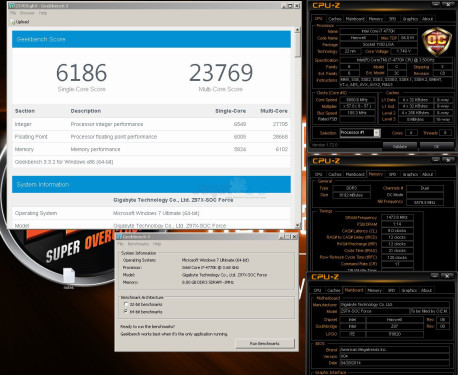Open Benchmarks menu in small Geekbench dialog
The width and height of the screenshot is (458, 375).
point(138,244)
